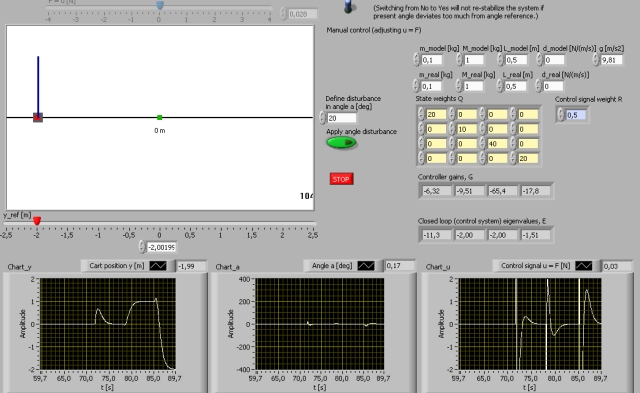Click the y_ref numeric value stepper
Screen dimensions: 640x393
pyautogui.click(x=142, y=247)
